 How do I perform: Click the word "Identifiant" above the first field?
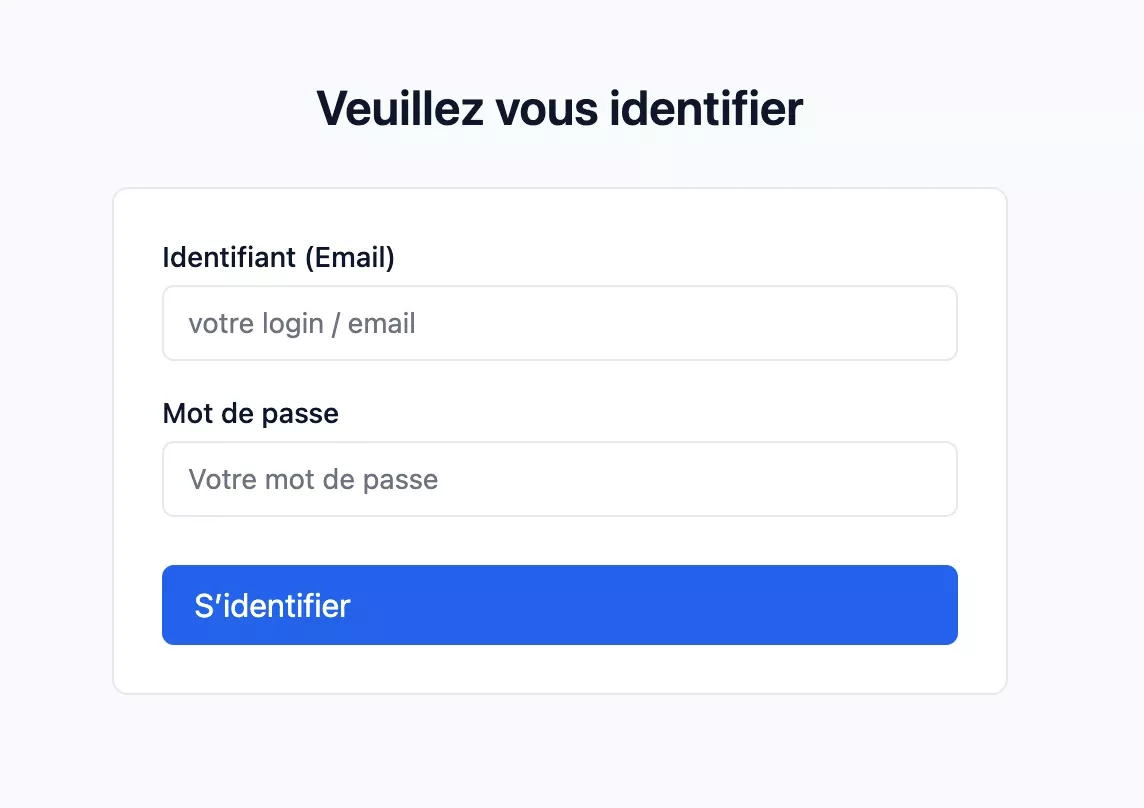point(229,258)
